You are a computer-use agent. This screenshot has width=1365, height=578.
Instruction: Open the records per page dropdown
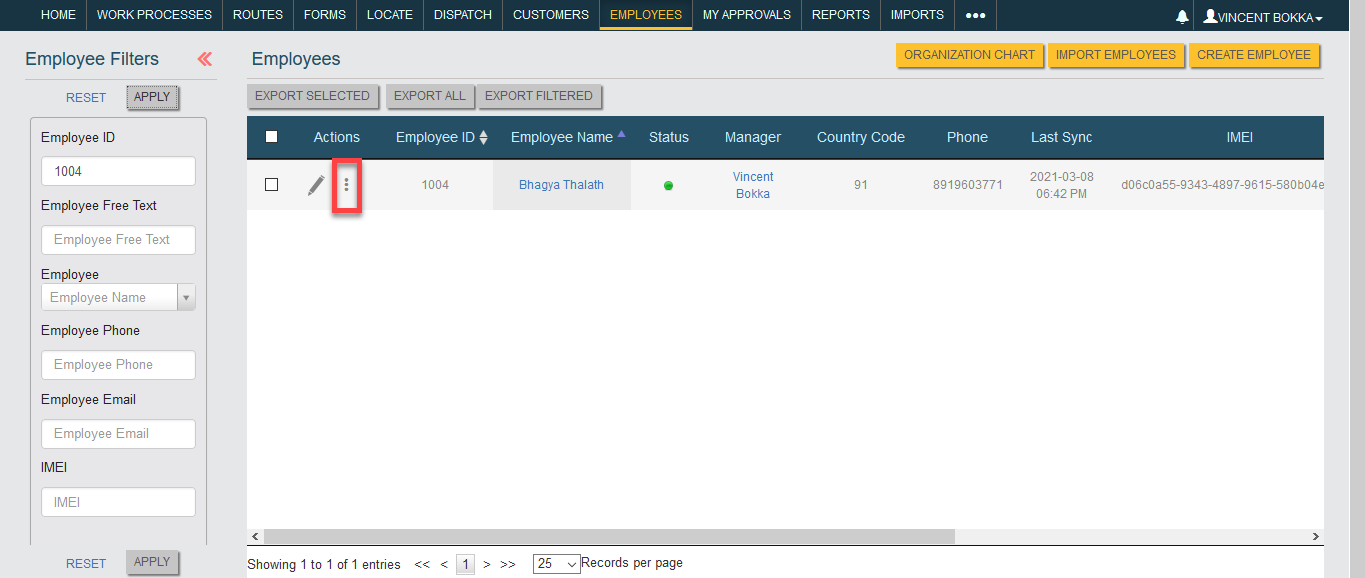coord(556,564)
